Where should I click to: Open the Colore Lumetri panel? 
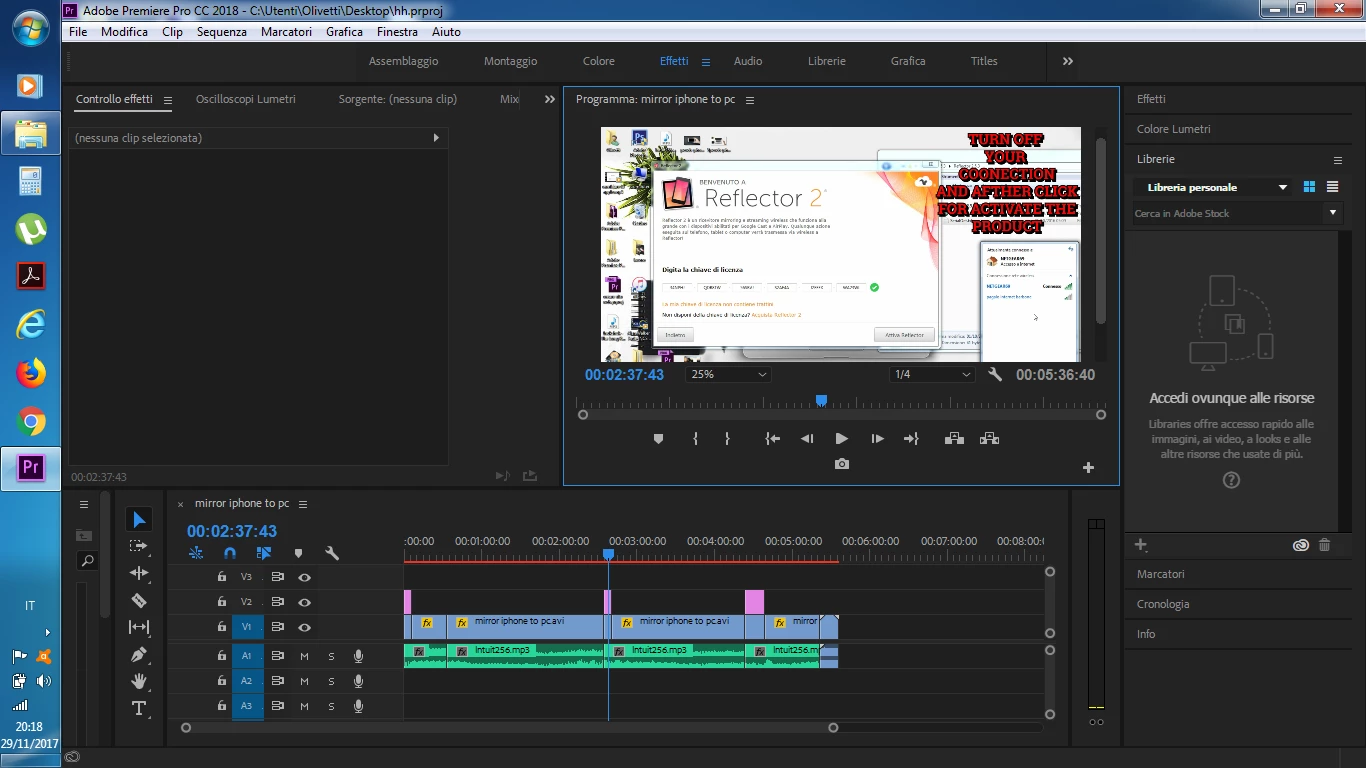tap(1173, 129)
